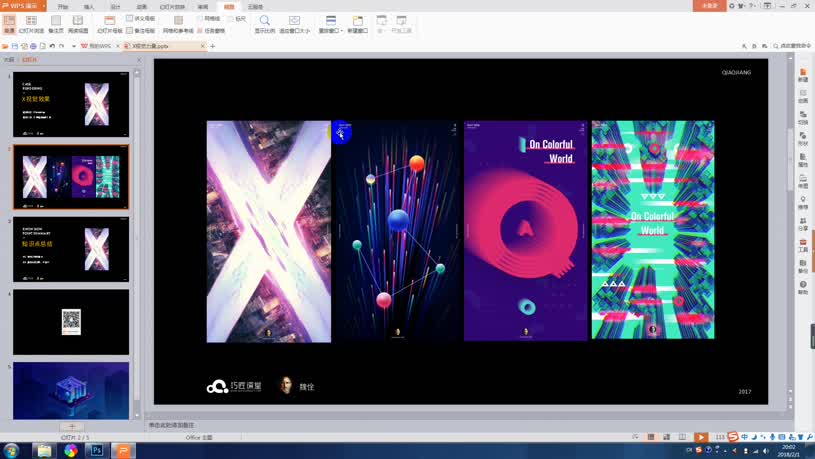
Task: Open the Animation ribbon tab
Action: coord(141,7)
